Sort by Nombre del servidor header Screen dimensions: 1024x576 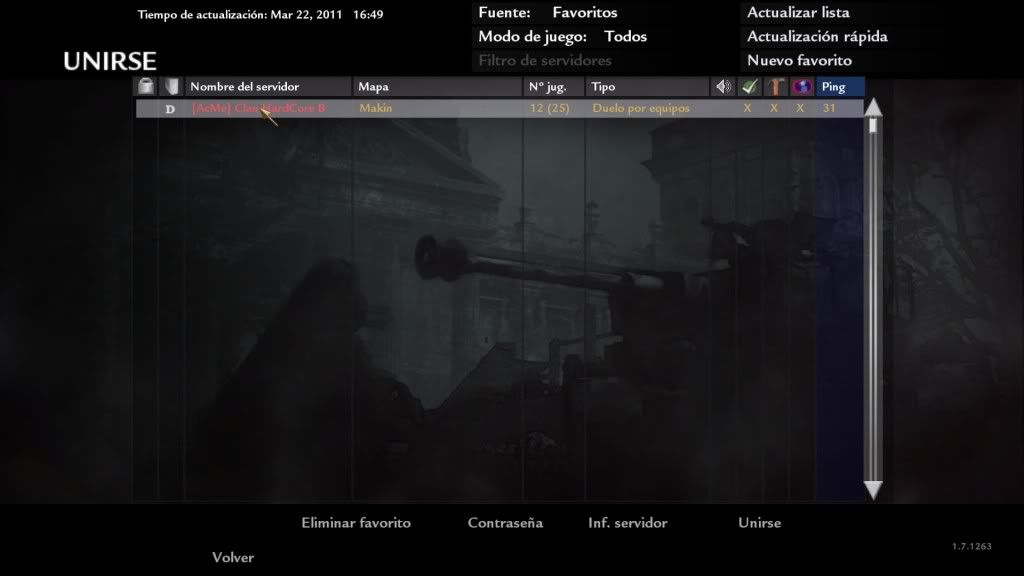[x=268, y=86]
